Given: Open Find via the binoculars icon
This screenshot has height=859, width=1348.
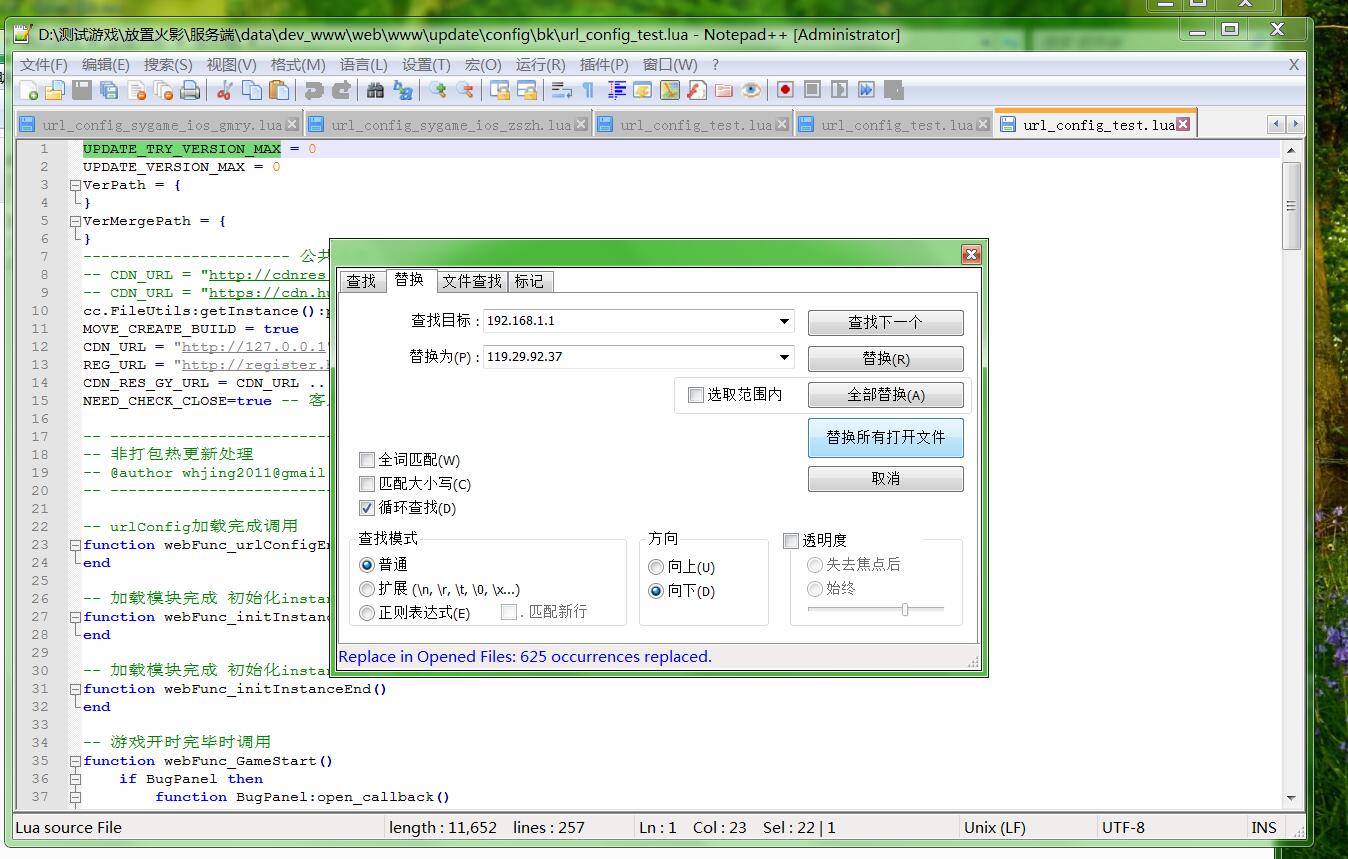Looking at the screenshot, I should [x=376, y=91].
